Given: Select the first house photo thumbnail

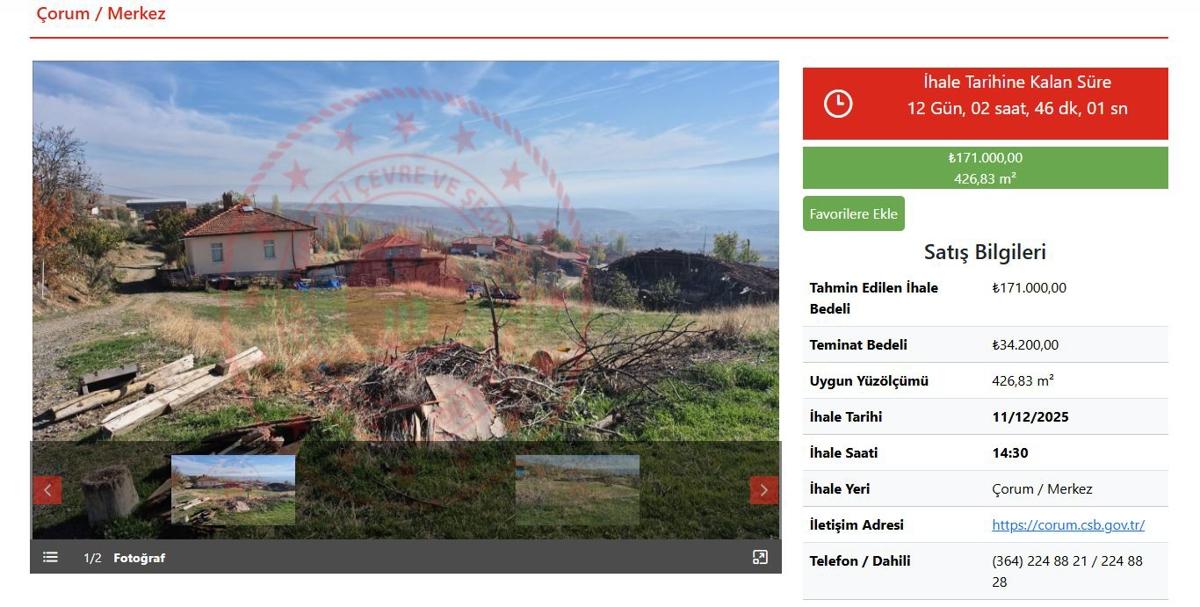Looking at the screenshot, I should 233,490.
